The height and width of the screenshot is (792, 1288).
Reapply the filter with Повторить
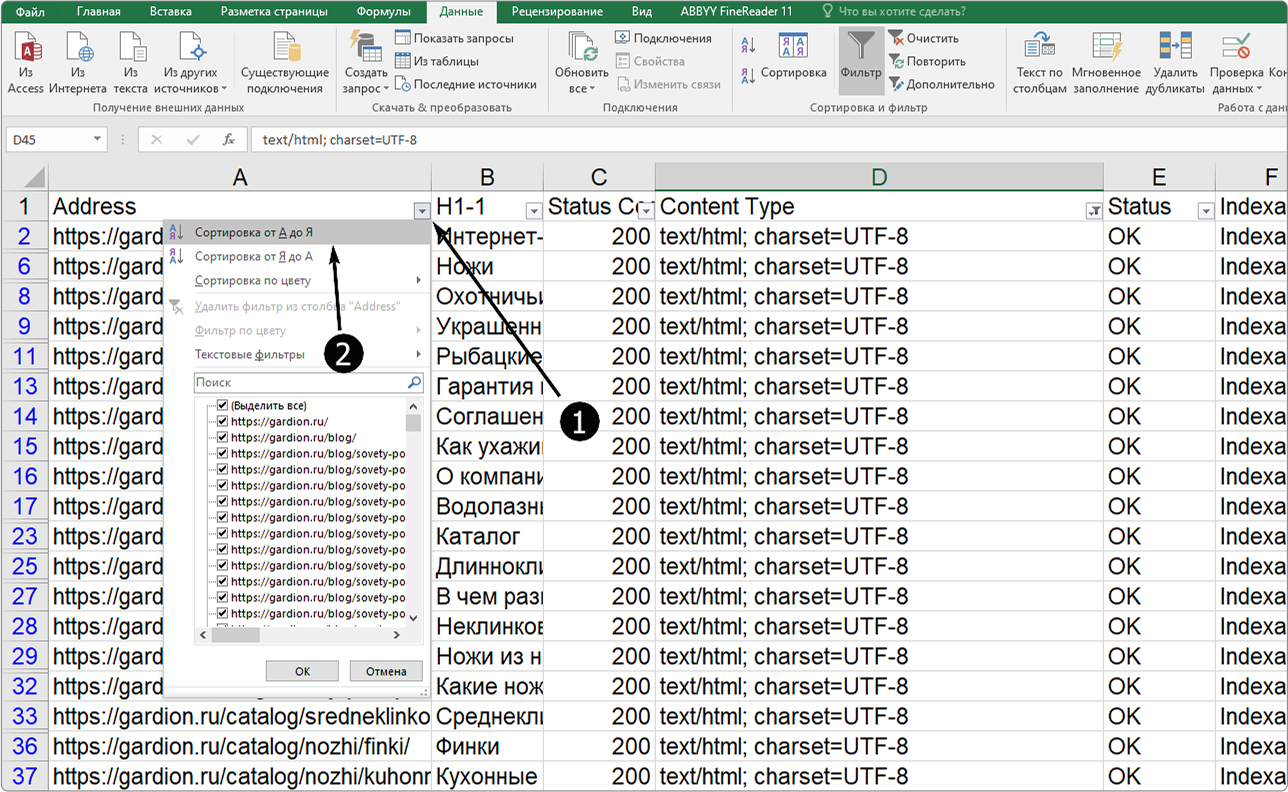coord(927,61)
